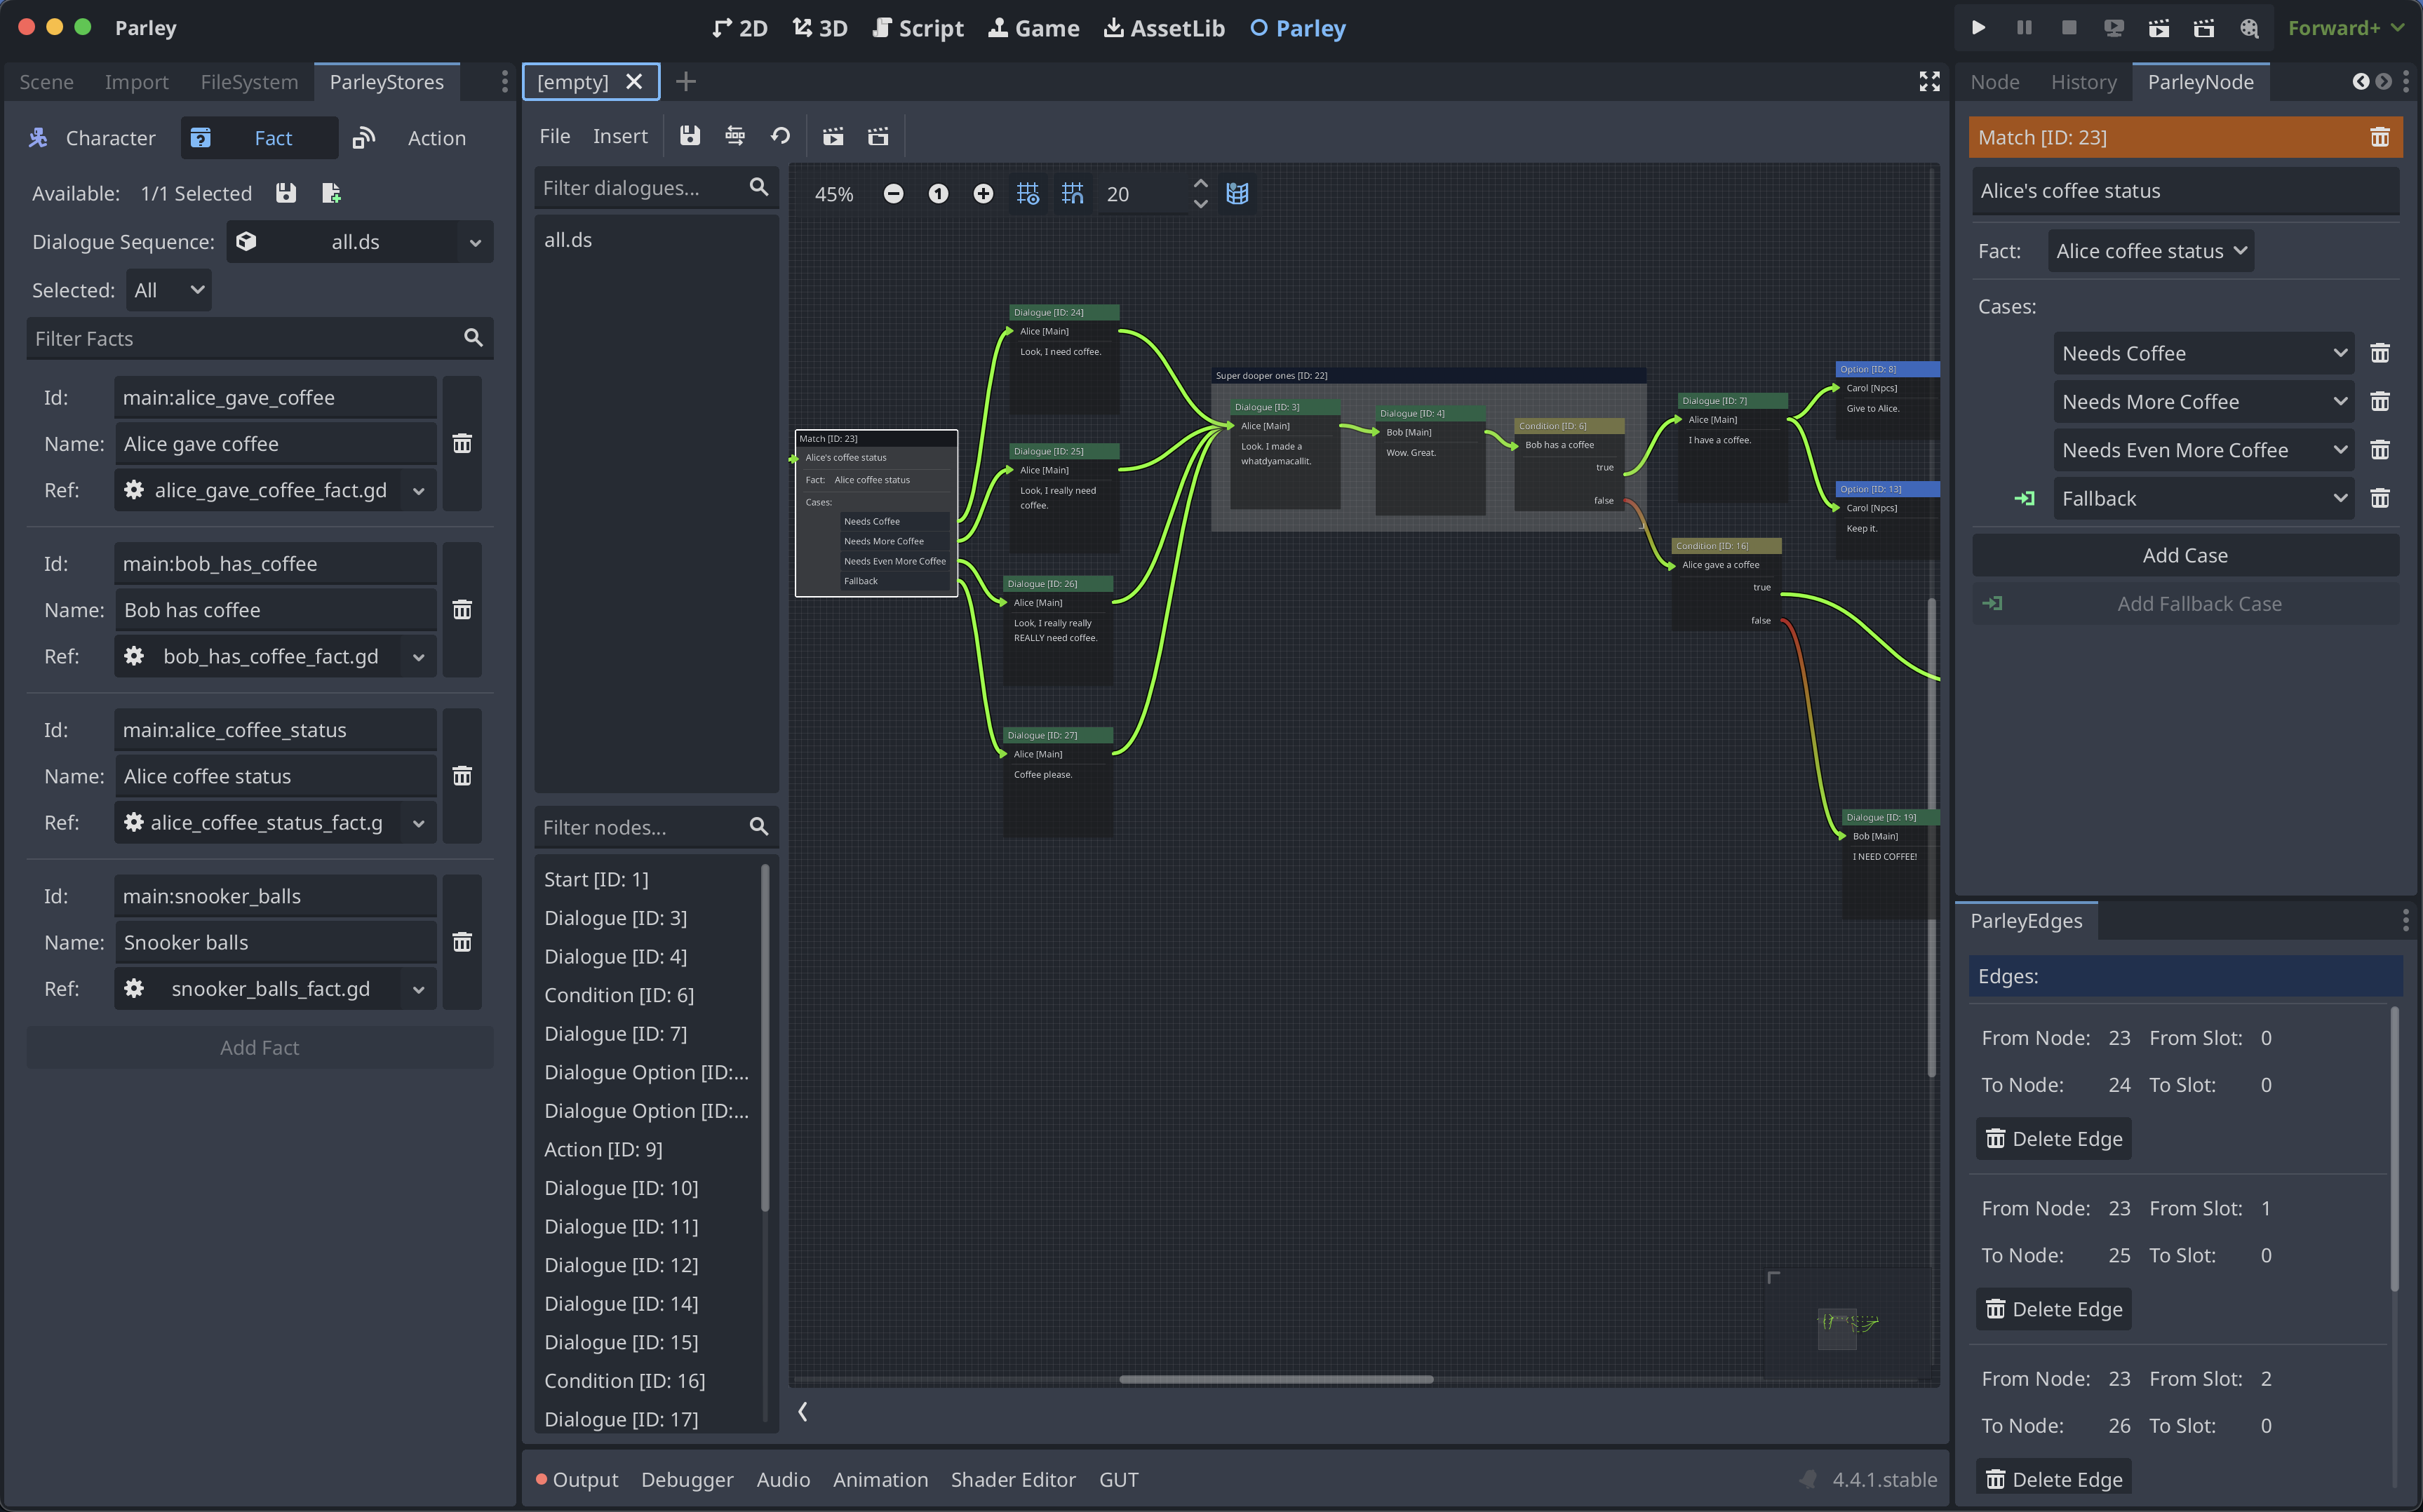Delete the Needs More Coffee case

pyautogui.click(x=2379, y=402)
